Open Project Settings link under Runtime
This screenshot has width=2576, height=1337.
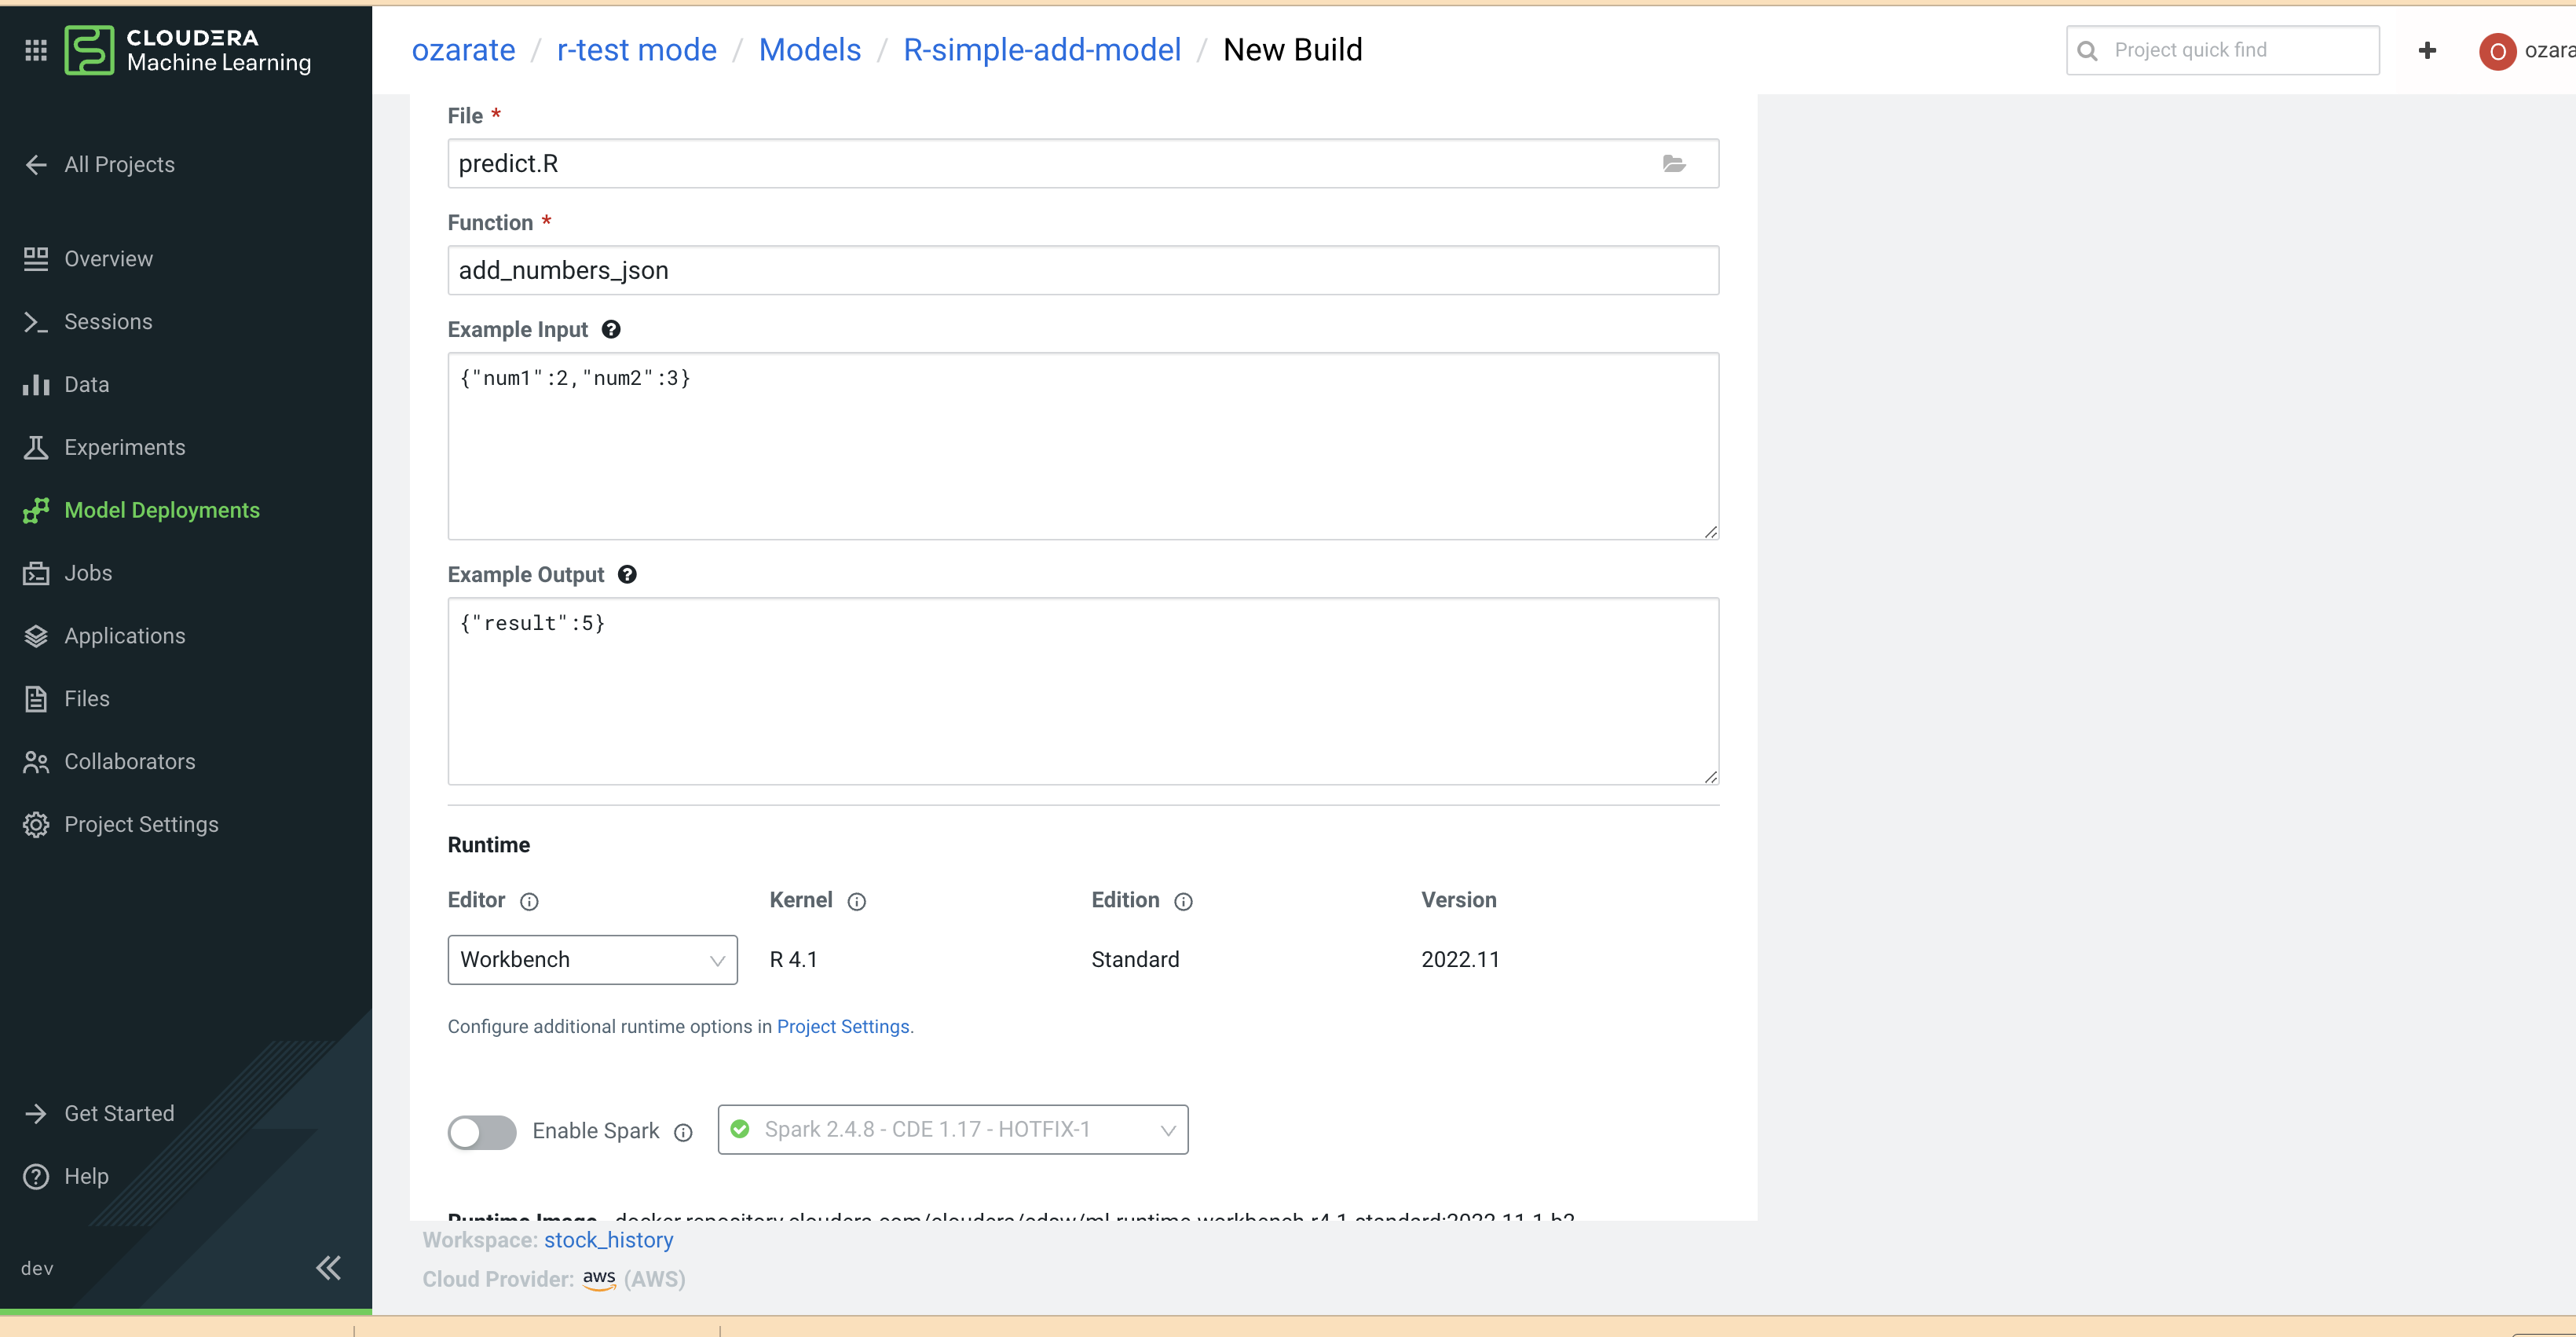[x=842, y=1026]
